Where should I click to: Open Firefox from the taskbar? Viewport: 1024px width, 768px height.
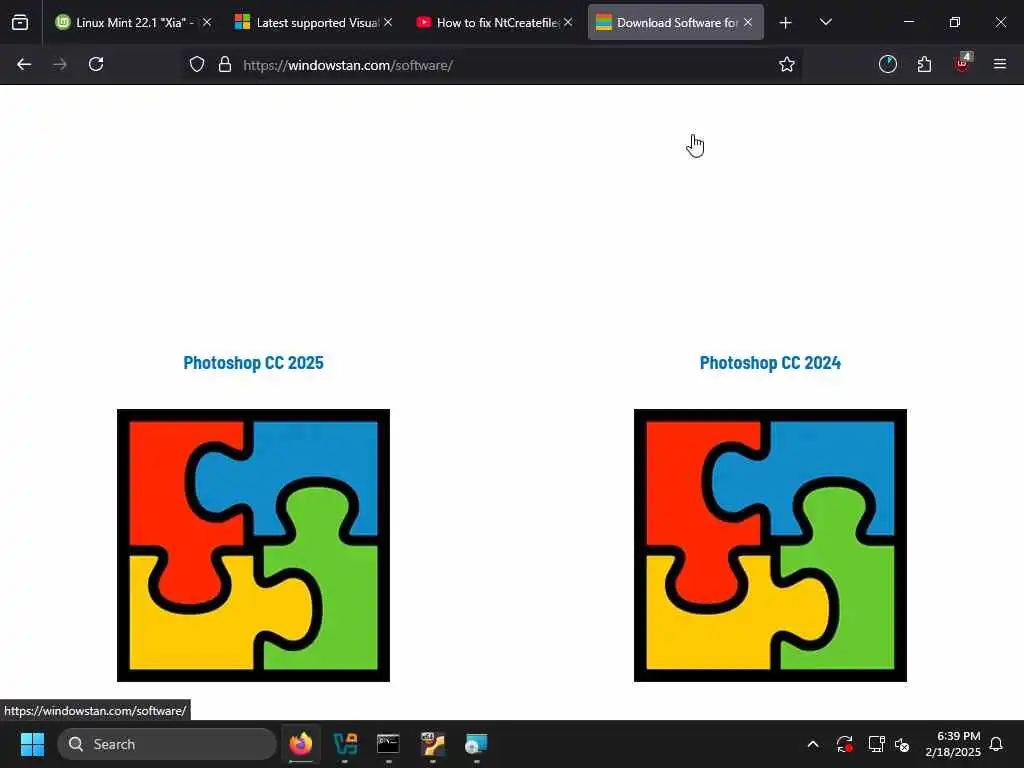(301, 744)
